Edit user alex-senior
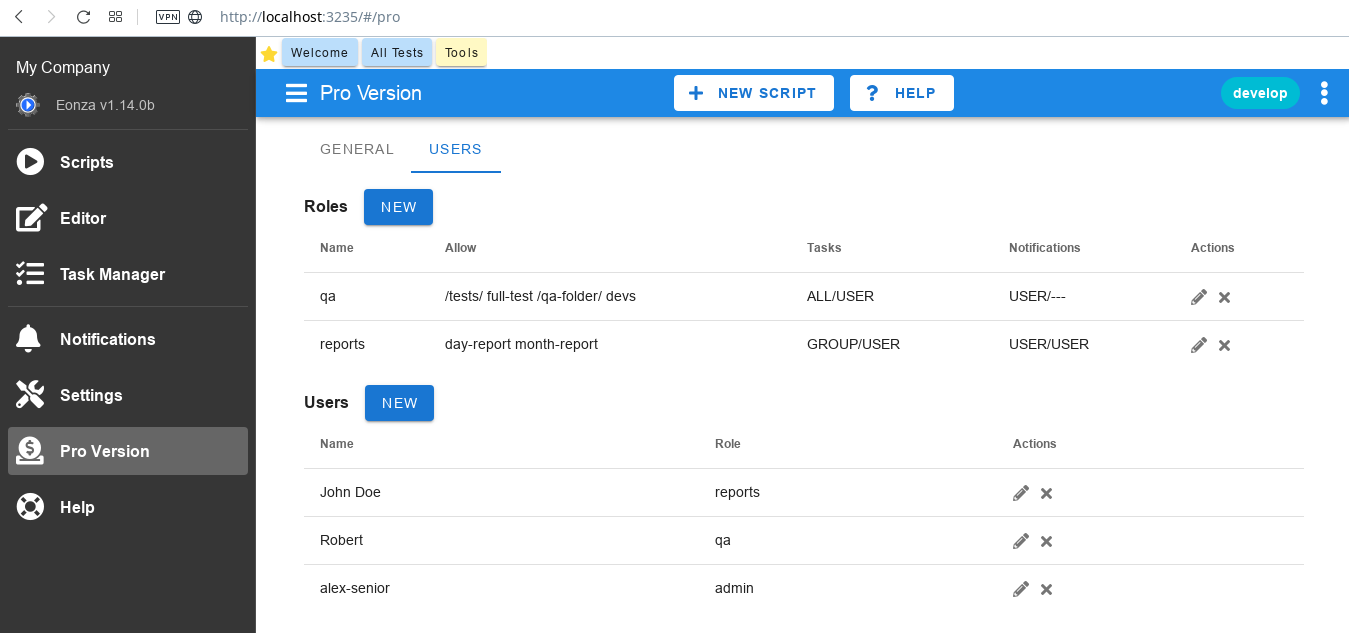Viewport: 1349px width, 633px height. [x=1021, y=589]
